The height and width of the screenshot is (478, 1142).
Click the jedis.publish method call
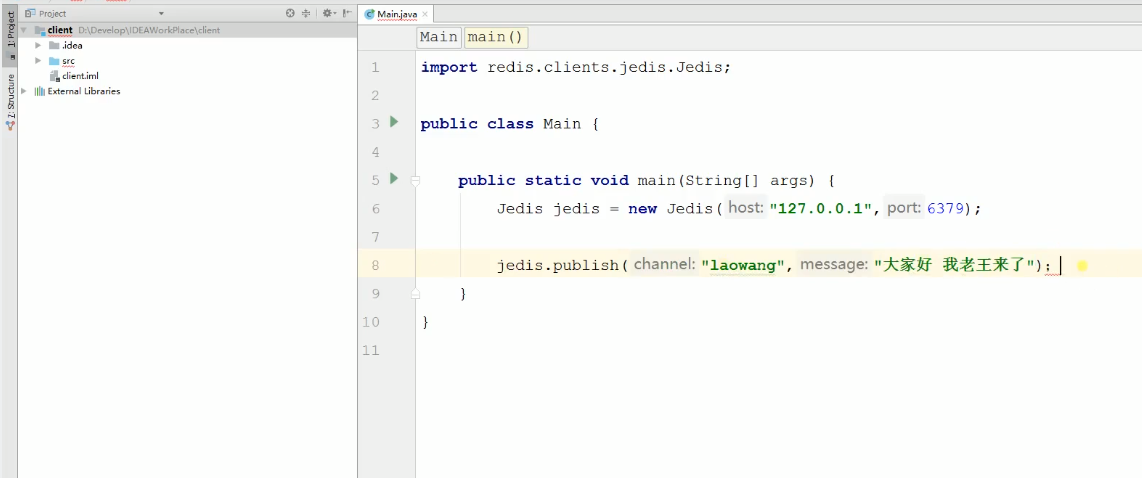pyautogui.click(x=557, y=266)
